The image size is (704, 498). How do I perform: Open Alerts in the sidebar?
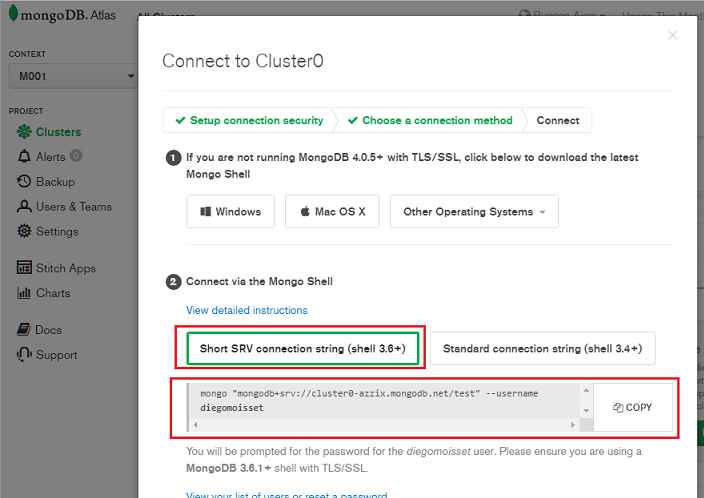point(51,157)
